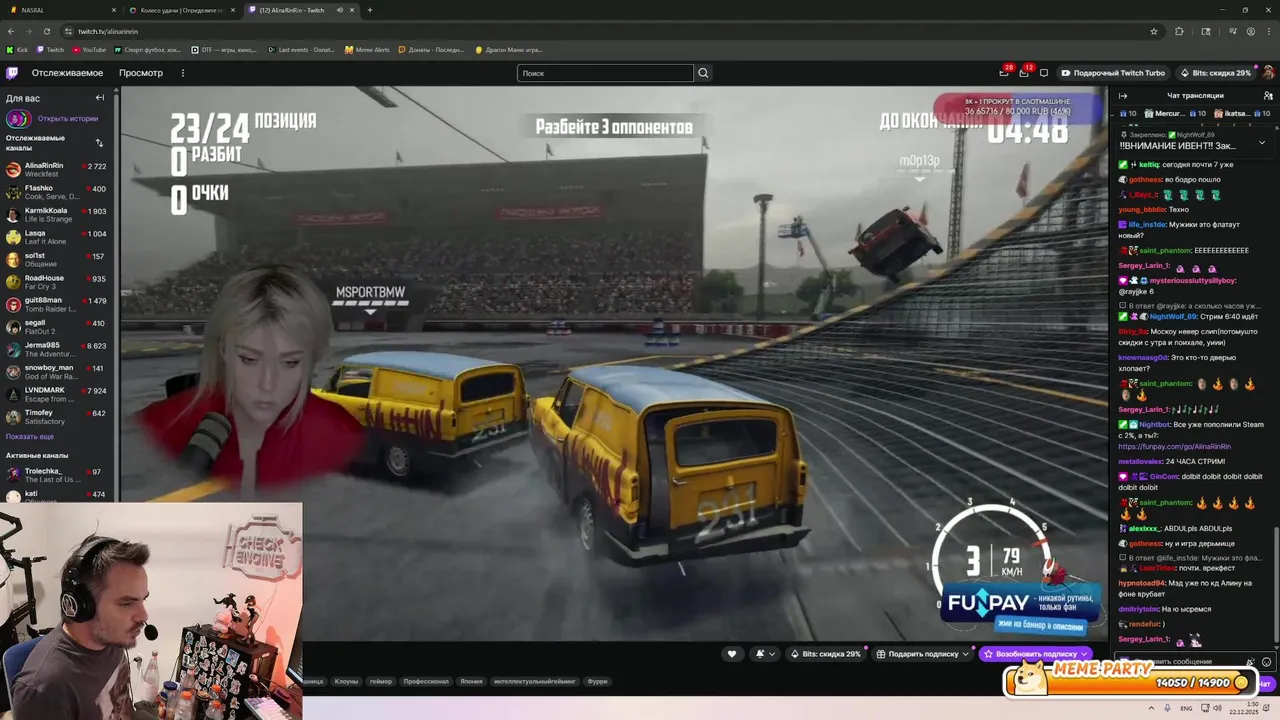Switch to the NASRAL tab

point(60,10)
